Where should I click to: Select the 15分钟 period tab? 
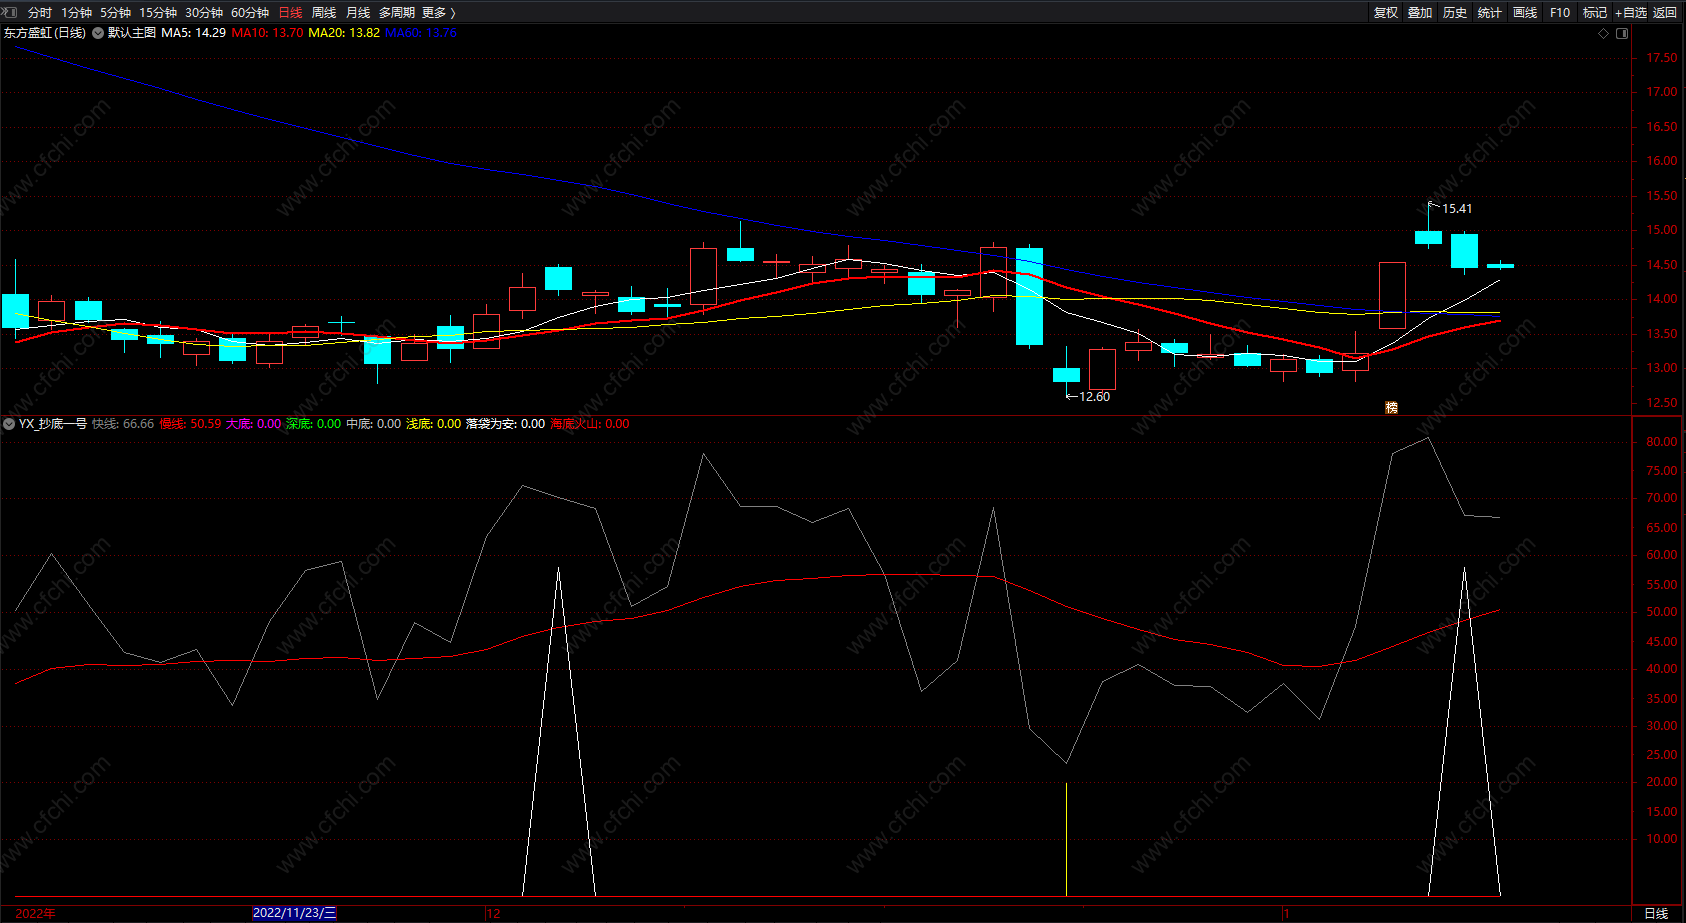(x=158, y=13)
